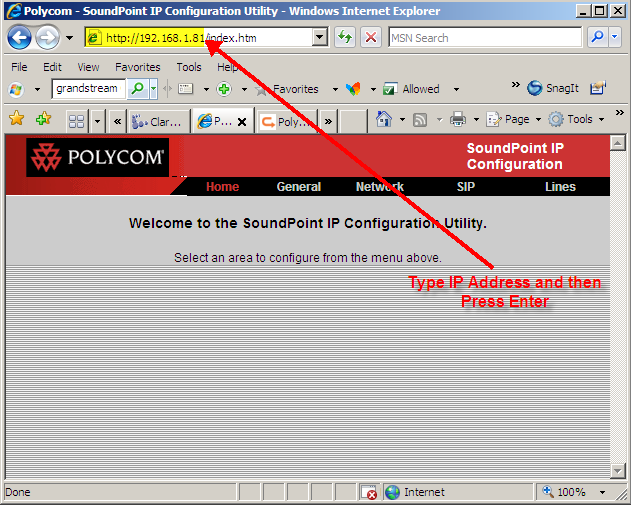This screenshot has width=631, height=505.
Task: Click the blocked pop-up status icon
Action: point(369,493)
